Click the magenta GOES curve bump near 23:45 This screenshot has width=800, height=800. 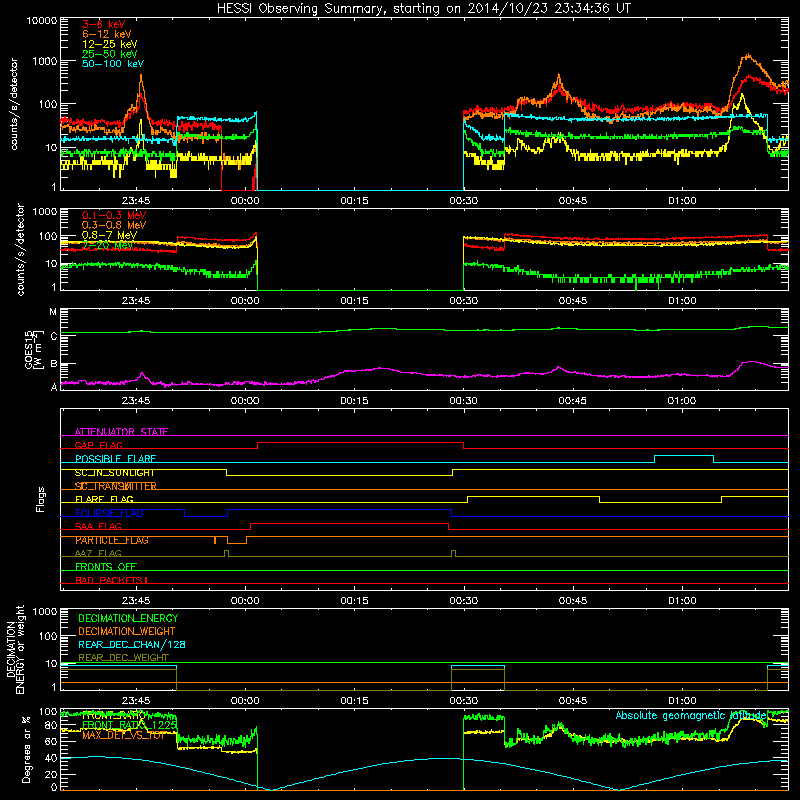(142, 375)
